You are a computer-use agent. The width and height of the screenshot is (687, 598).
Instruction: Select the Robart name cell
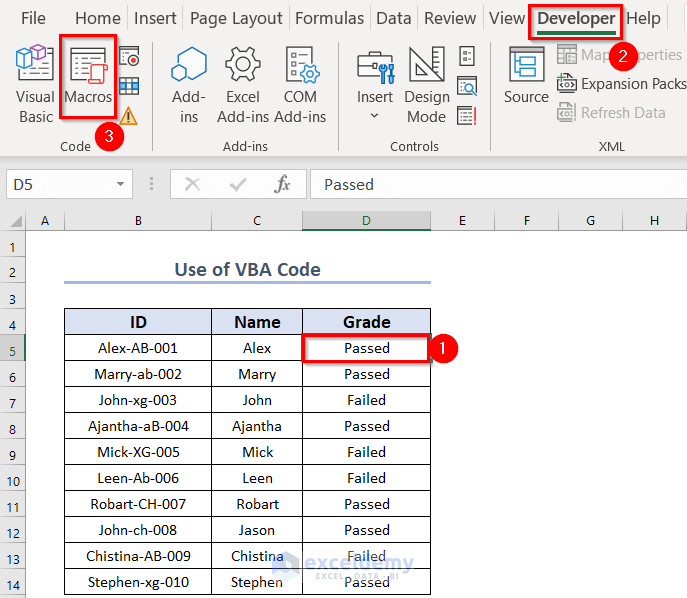(257, 504)
